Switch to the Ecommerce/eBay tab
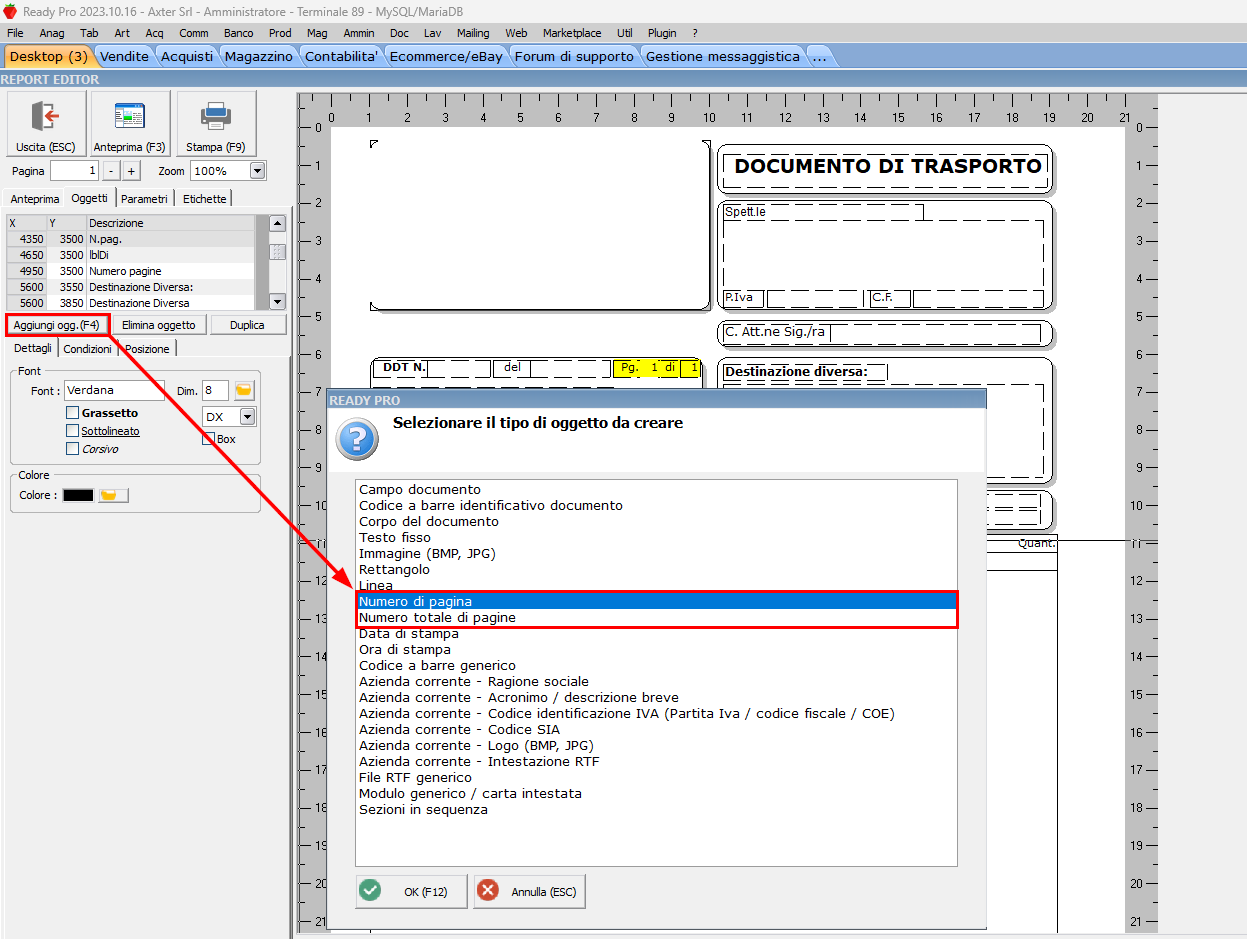Screen dimensions: 1247x939 [446, 56]
